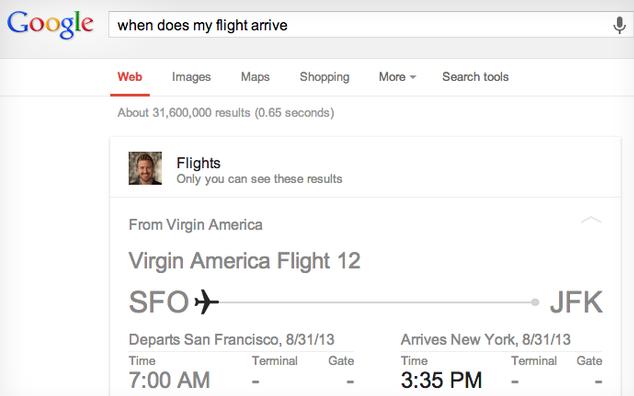The width and height of the screenshot is (634, 396).
Task: Switch to the Images tab
Action: tap(191, 77)
